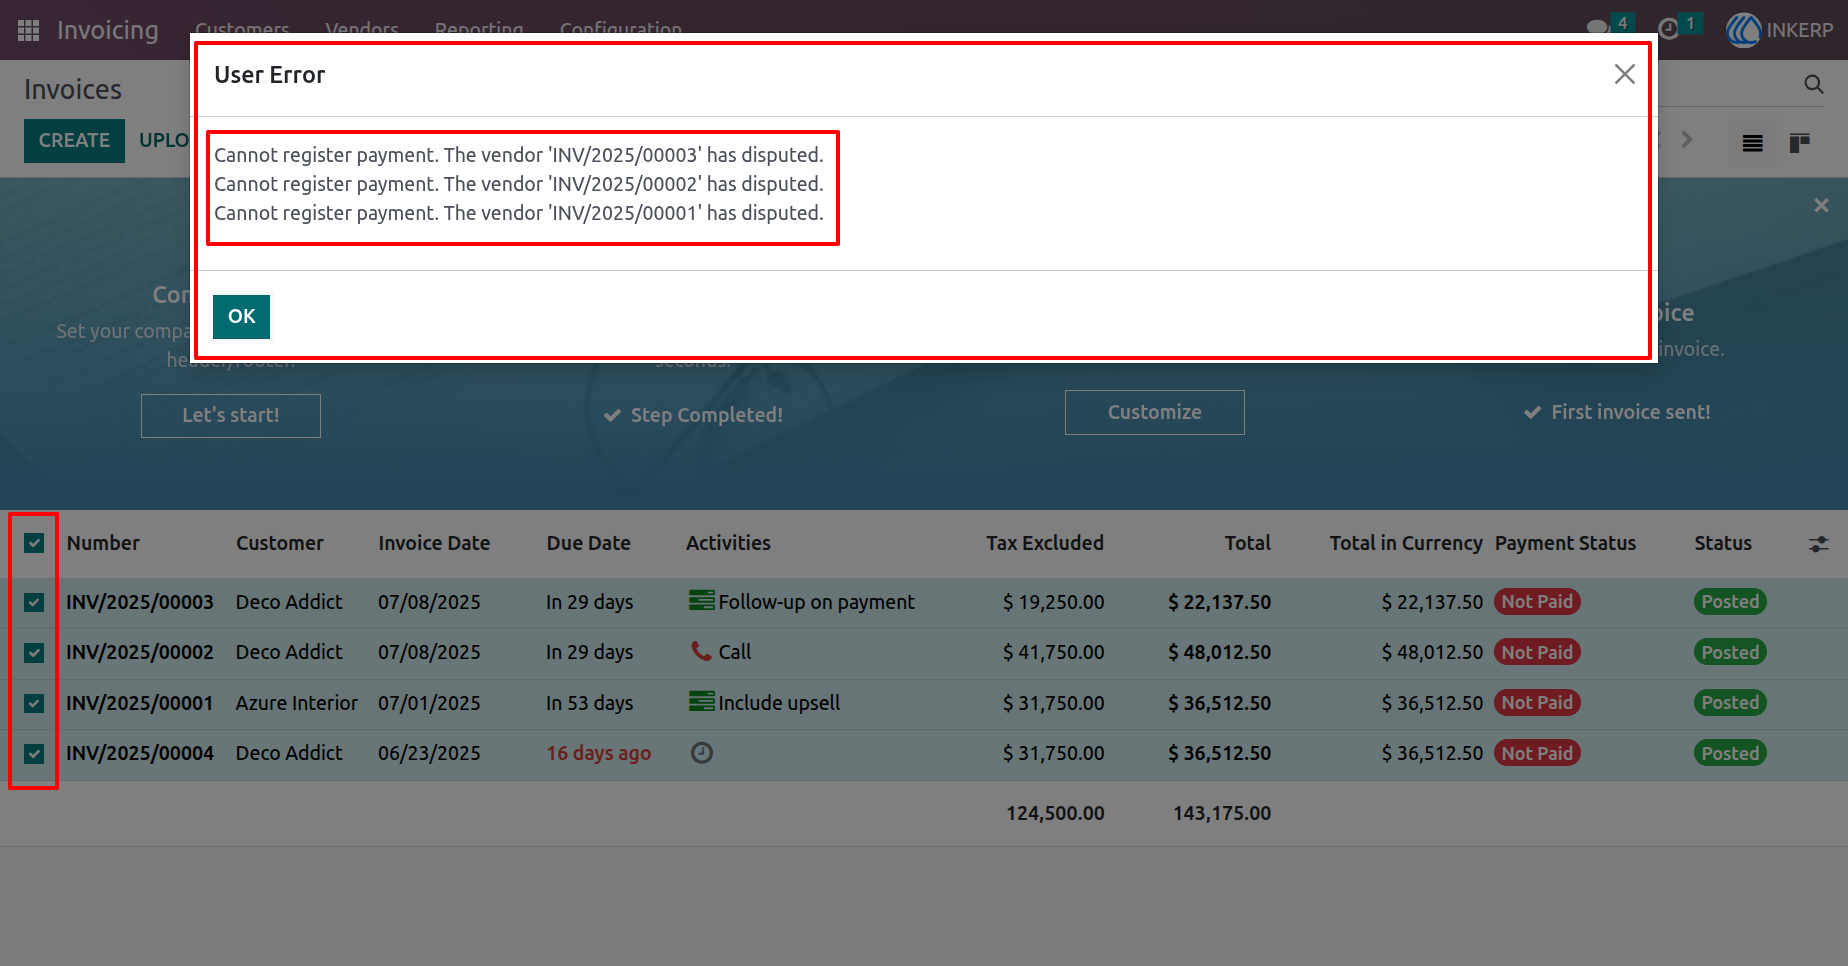This screenshot has height=966, width=1848.
Task: Uncheck the INV/2025/00003 row checkbox
Action: tap(34, 602)
